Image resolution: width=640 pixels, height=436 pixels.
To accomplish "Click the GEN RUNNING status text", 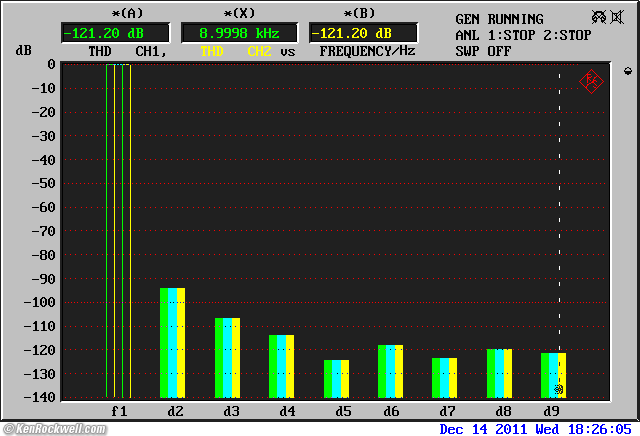I will [499, 19].
